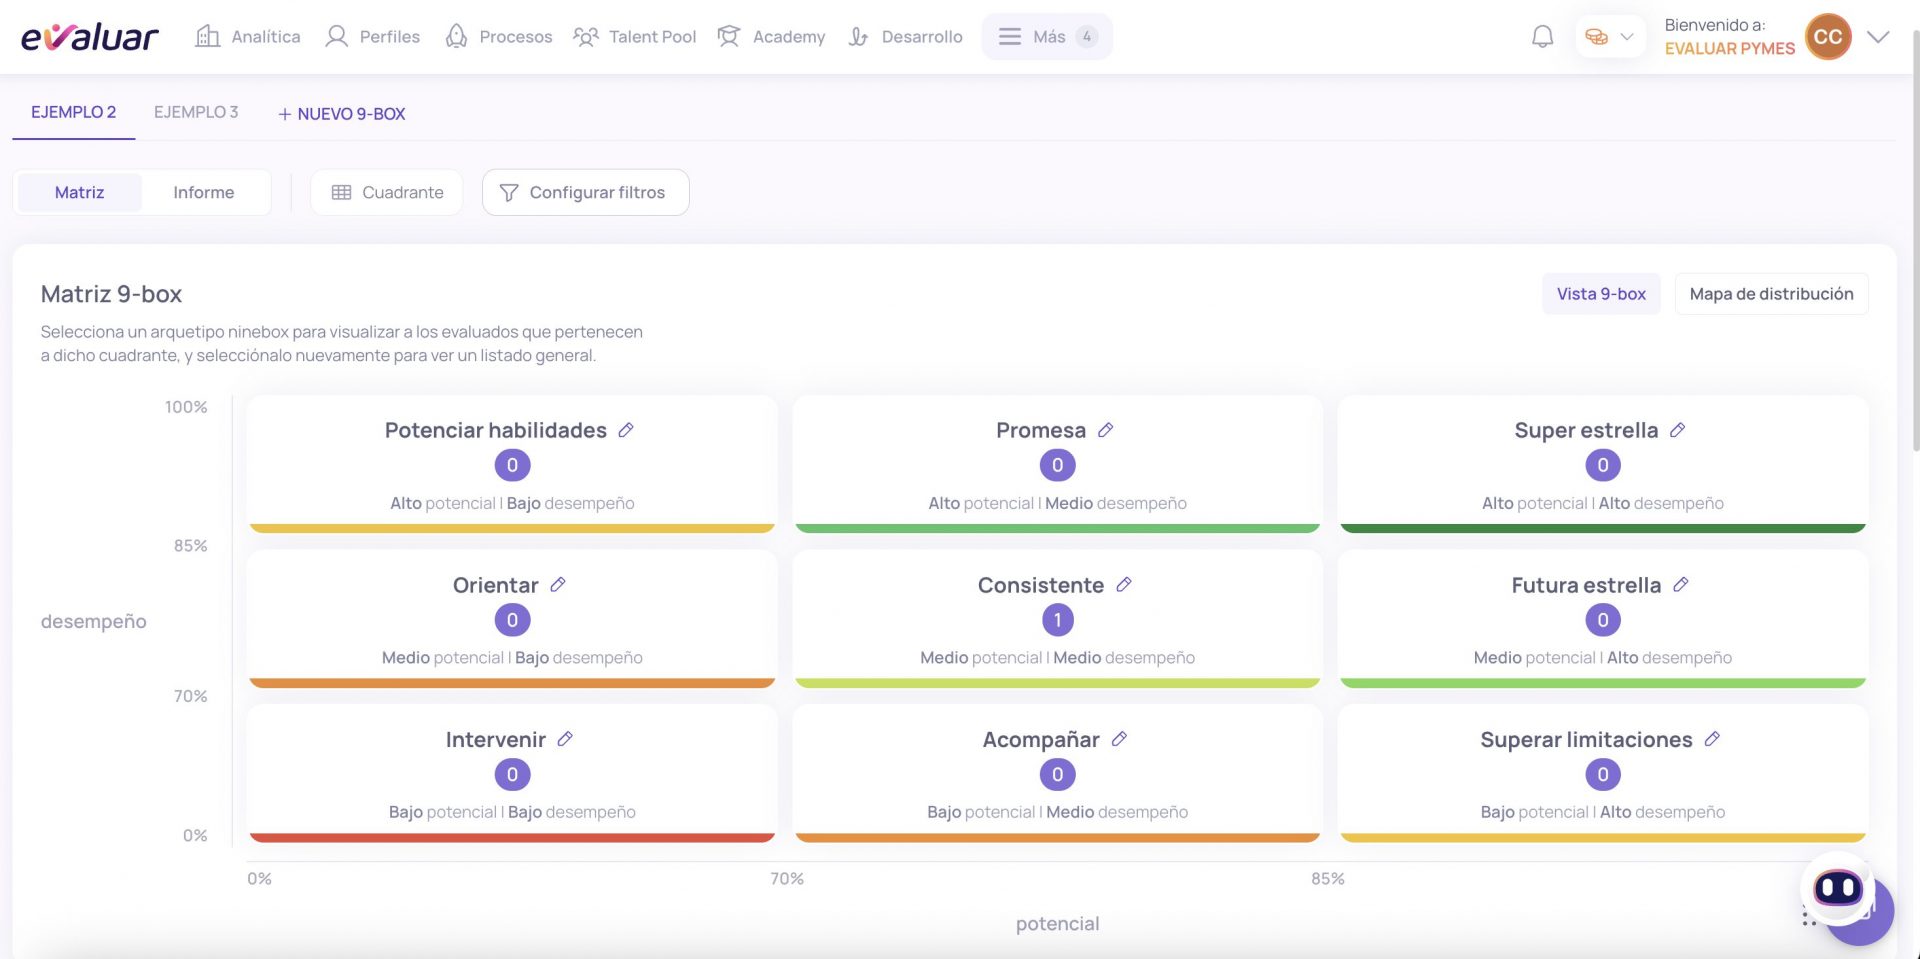This screenshot has width=1920, height=959.
Task: Edit the Super estrella label pencil
Action: pos(1677,430)
